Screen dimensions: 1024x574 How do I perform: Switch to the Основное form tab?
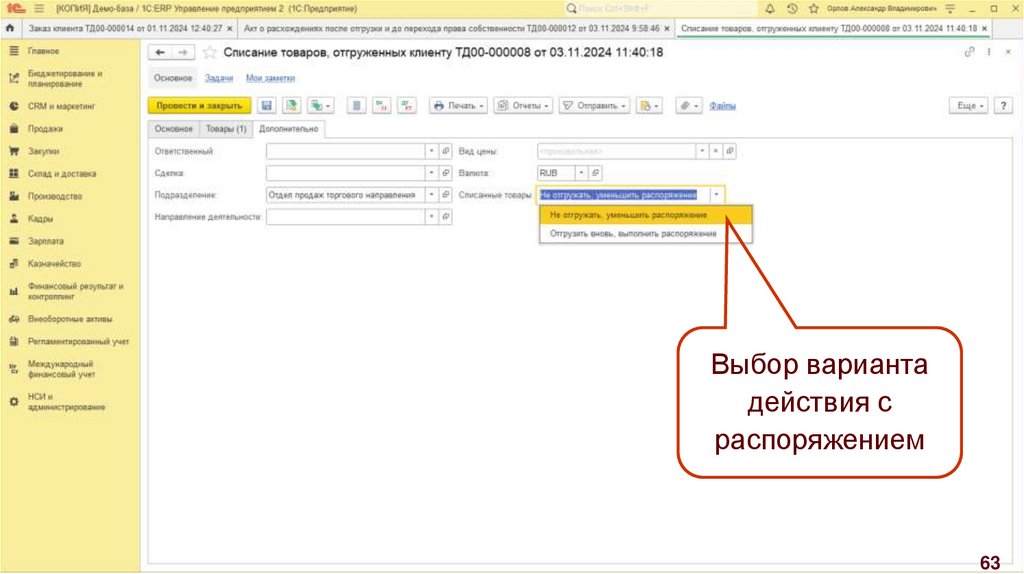tap(174, 129)
